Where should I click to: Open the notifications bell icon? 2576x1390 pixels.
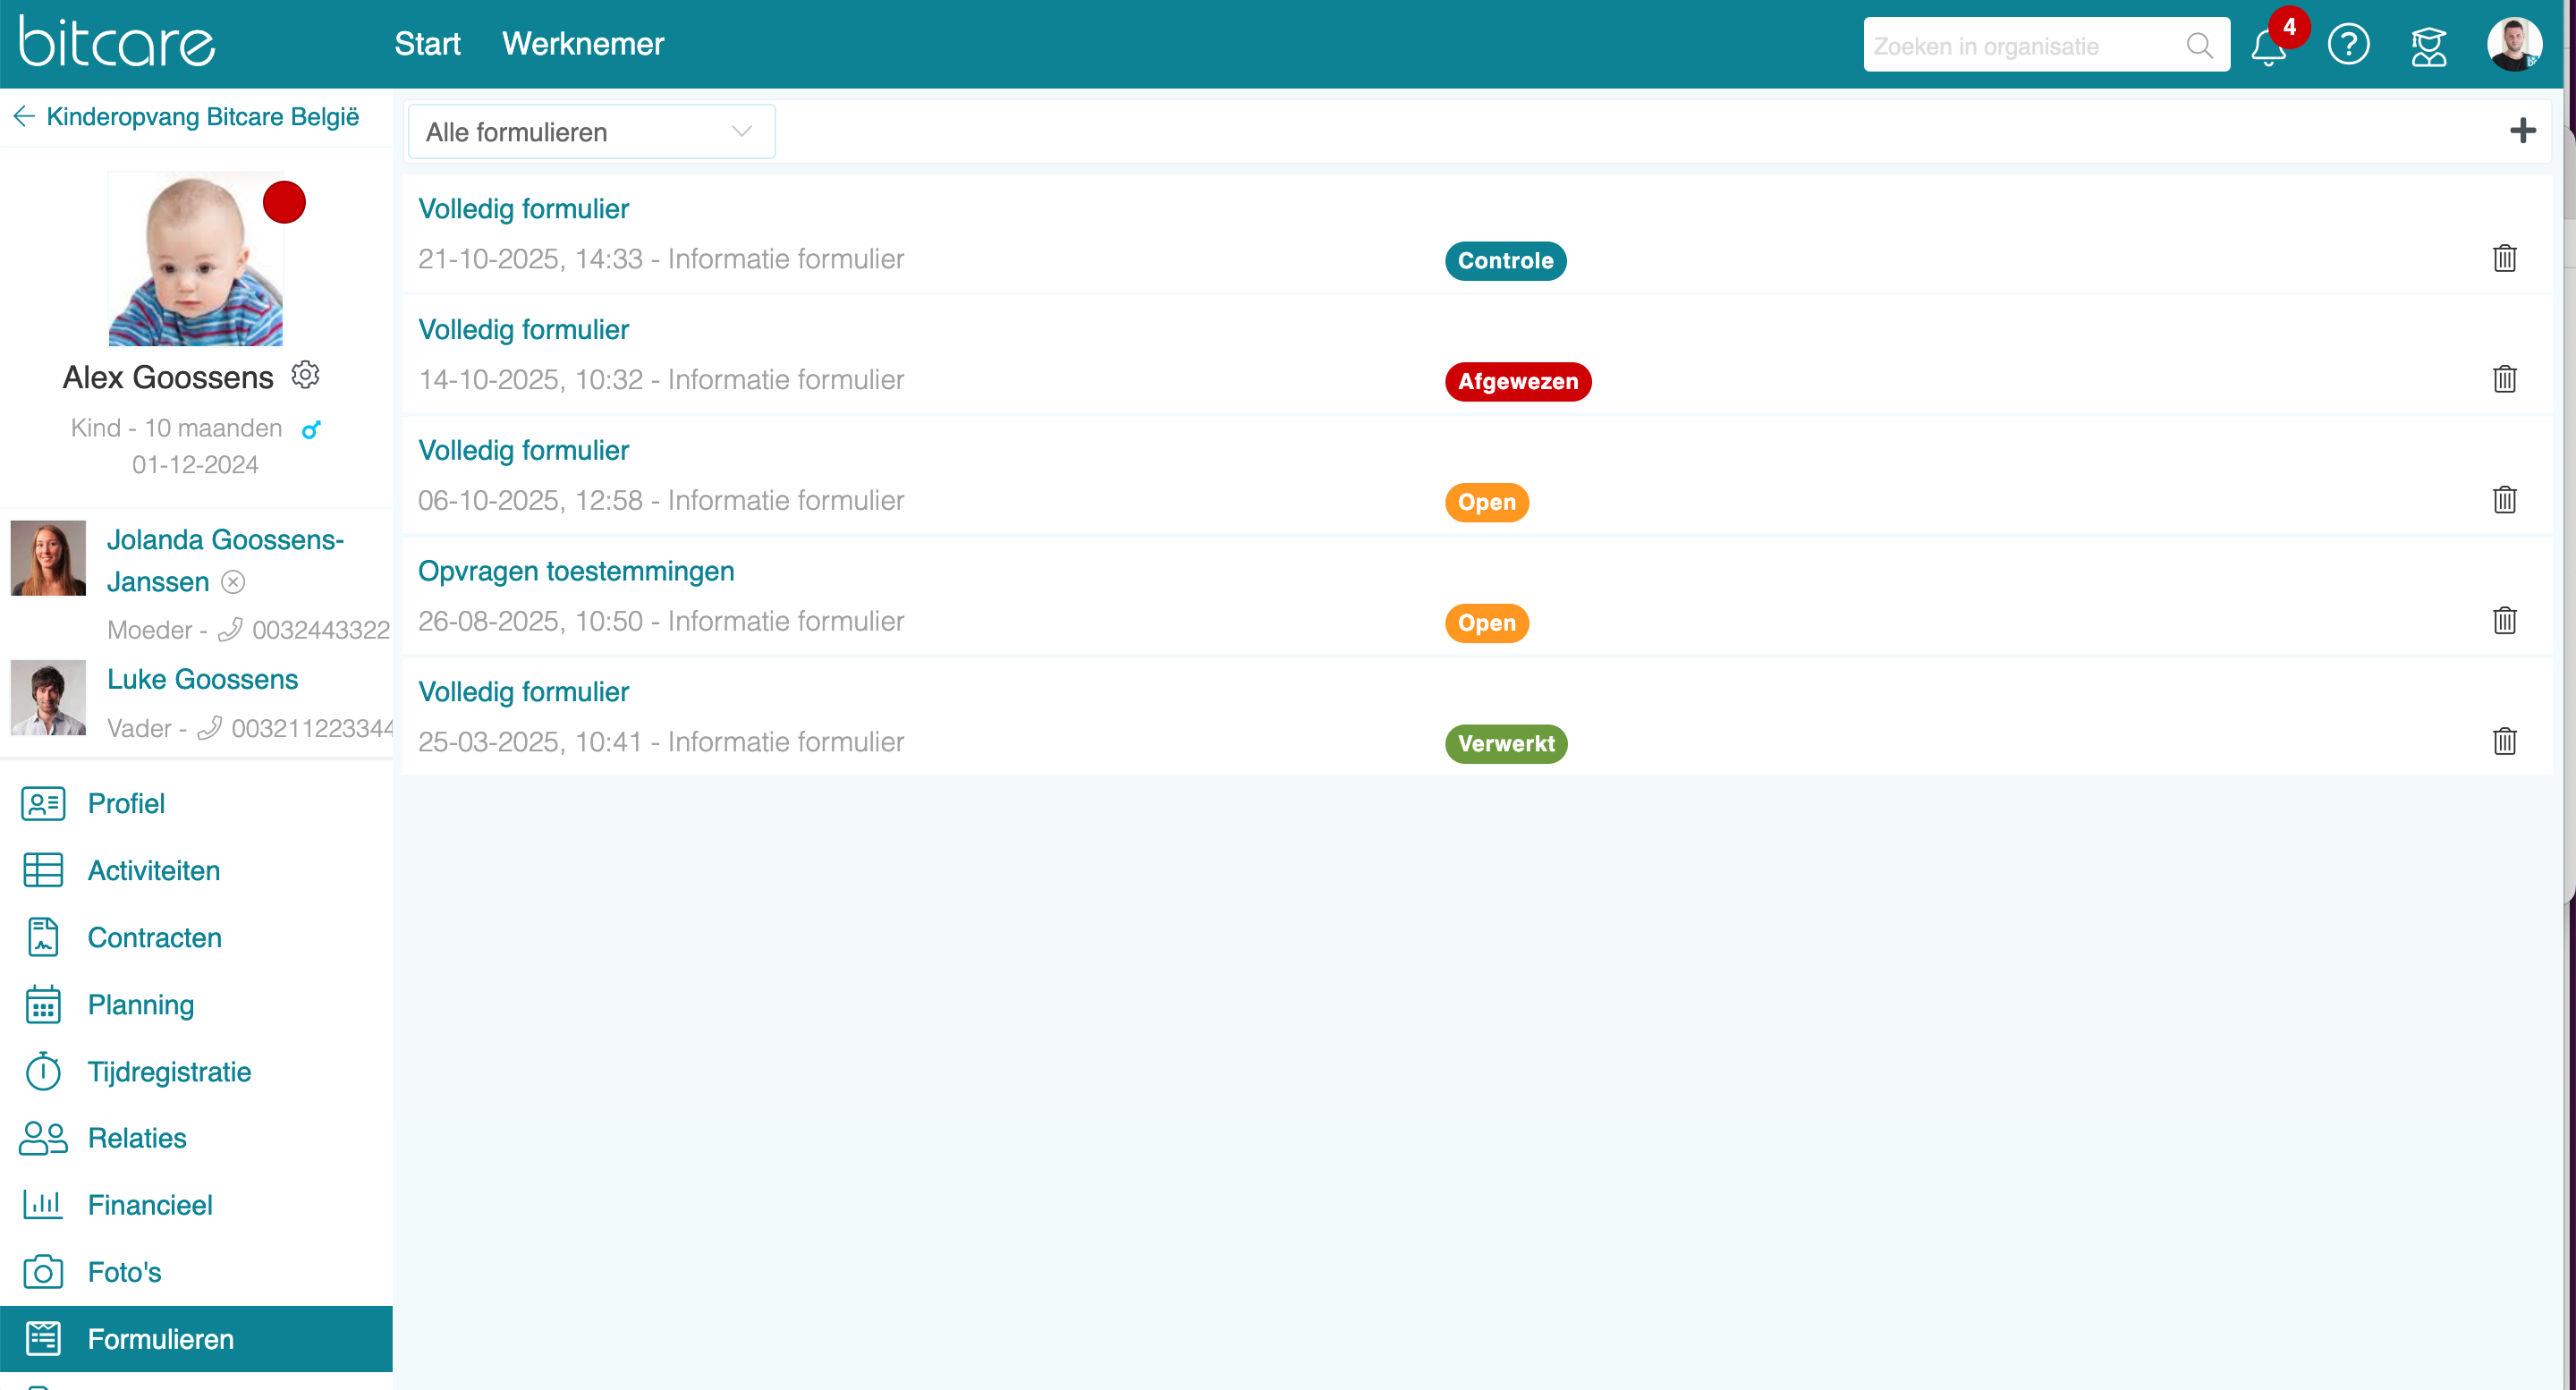2268,46
